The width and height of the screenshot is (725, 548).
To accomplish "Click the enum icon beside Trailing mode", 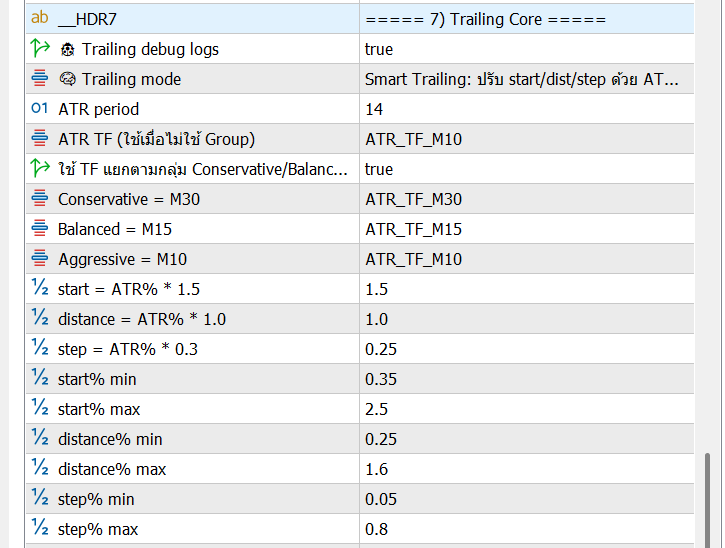I will pyautogui.click(x=40, y=79).
